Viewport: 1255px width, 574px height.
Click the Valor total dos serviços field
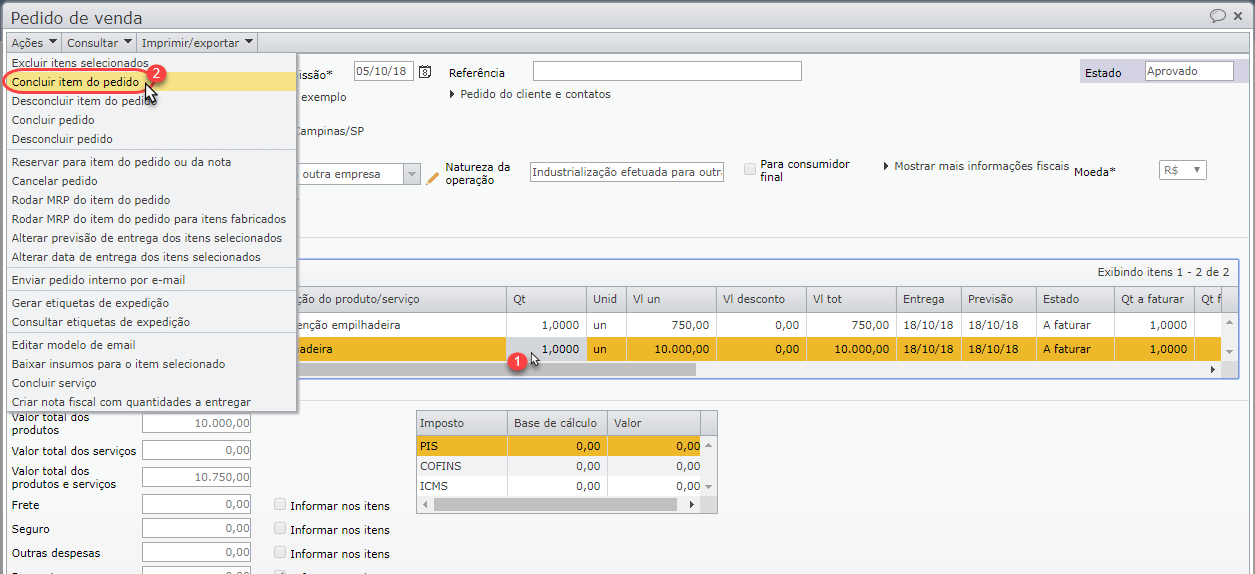pos(196,451)
